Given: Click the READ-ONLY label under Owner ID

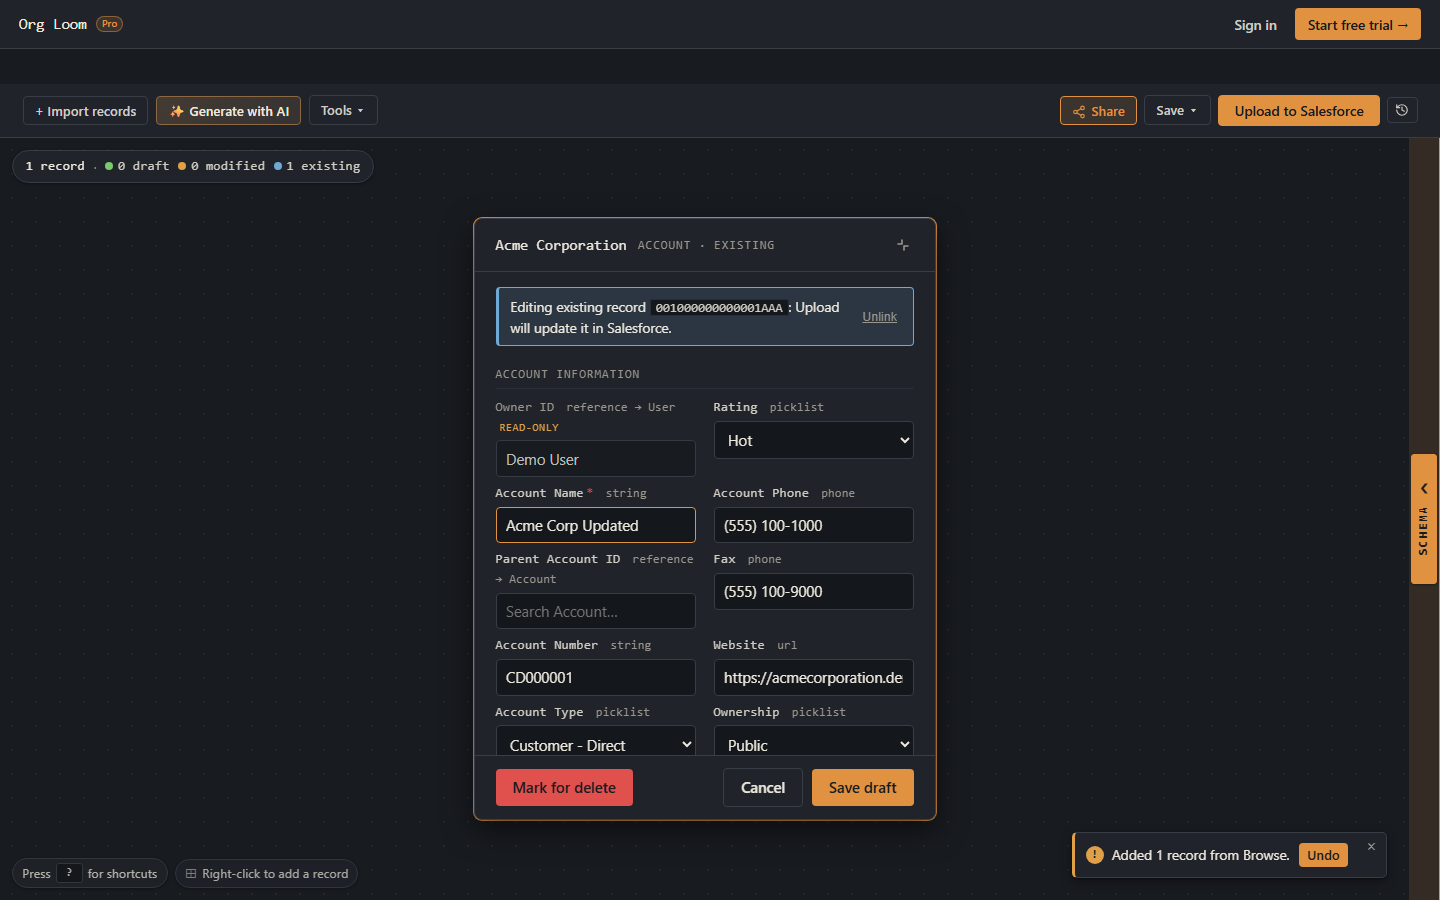Looking at the screenshot, I should [529, 427].
